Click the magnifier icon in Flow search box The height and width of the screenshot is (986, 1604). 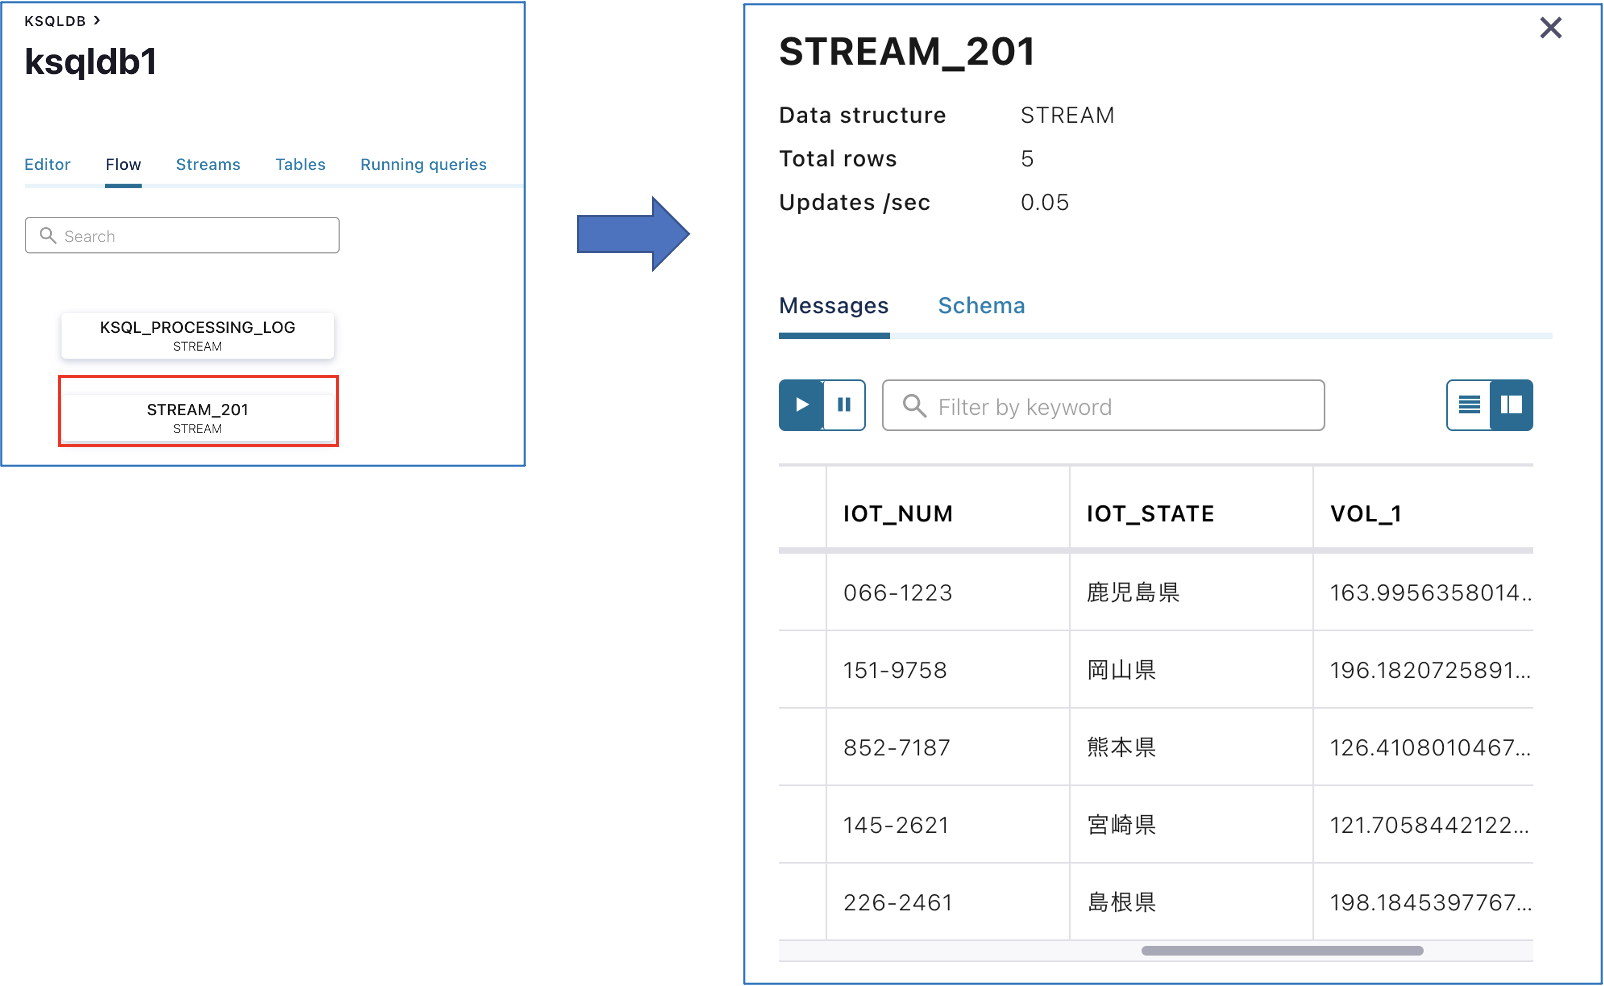(x=47, y=235)
